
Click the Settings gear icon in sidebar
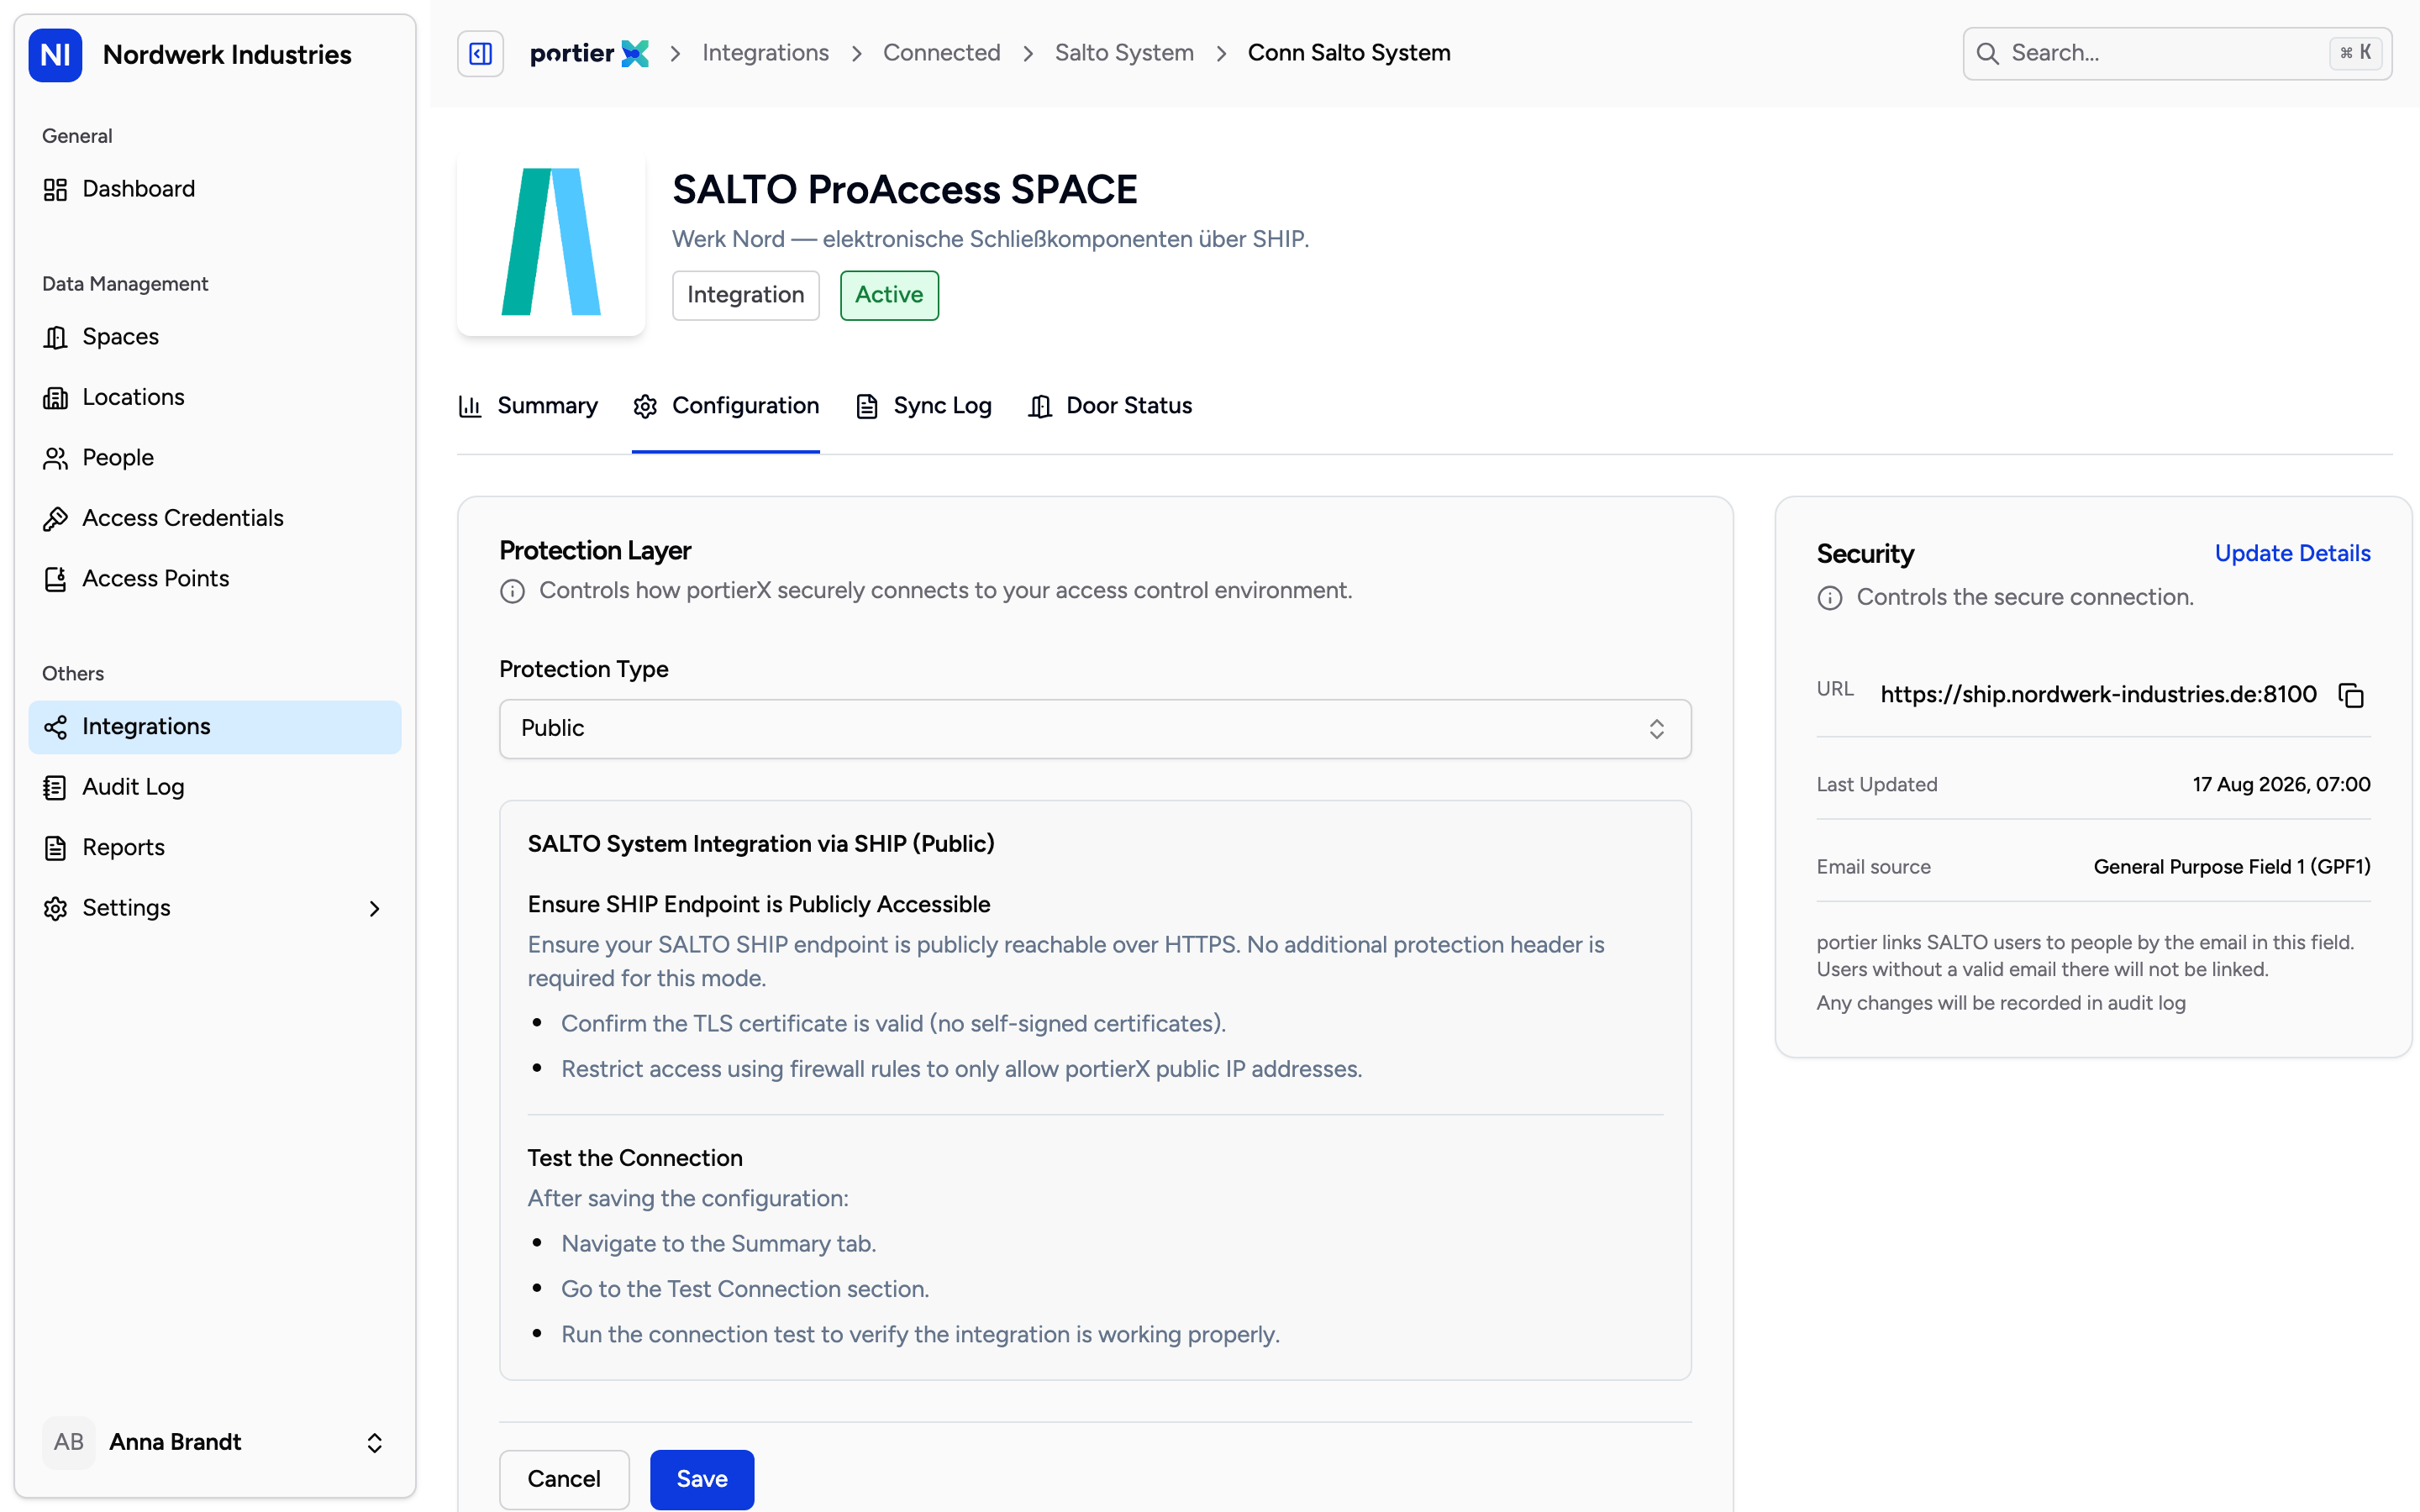coord(55,908)
